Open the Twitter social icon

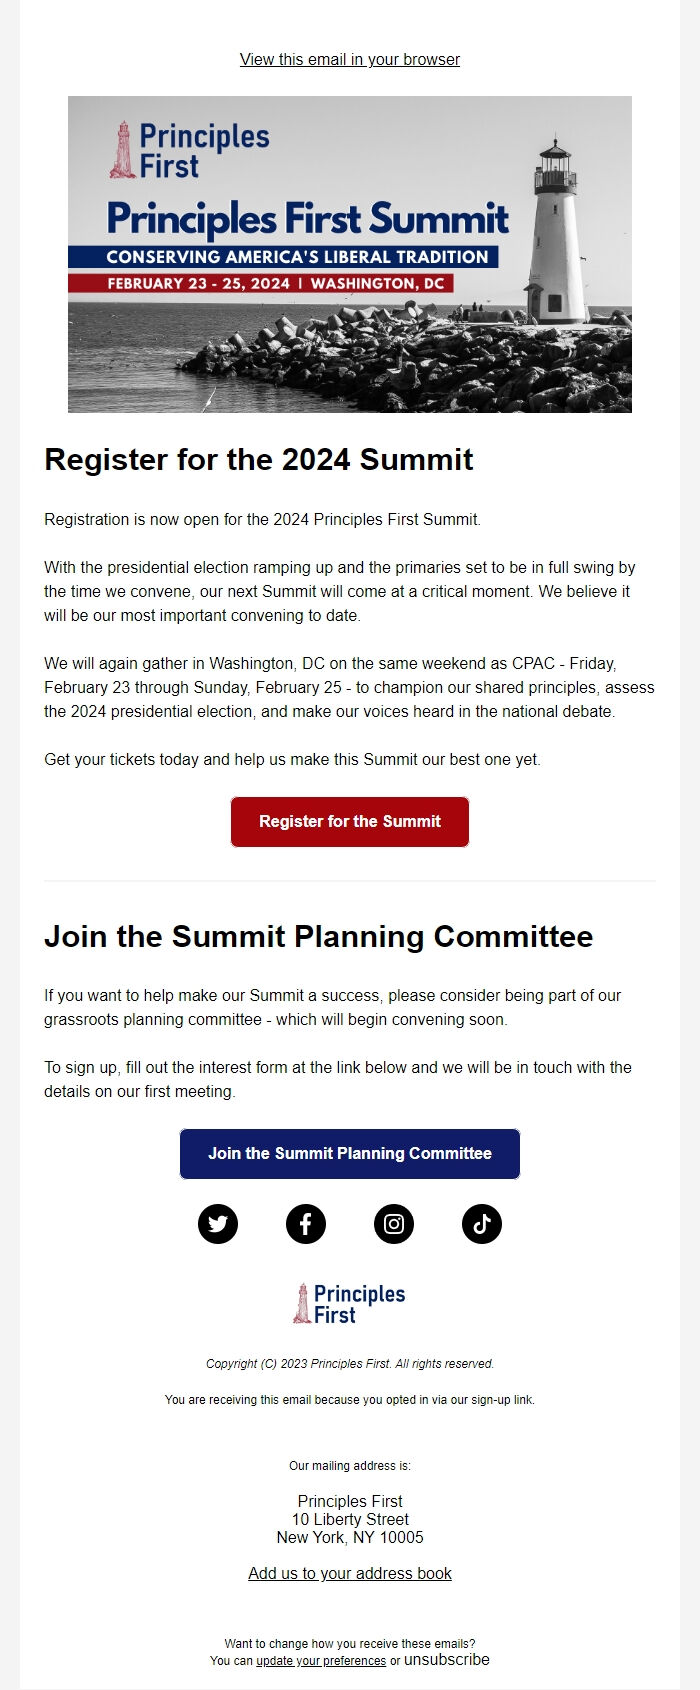click(218, 1224)
